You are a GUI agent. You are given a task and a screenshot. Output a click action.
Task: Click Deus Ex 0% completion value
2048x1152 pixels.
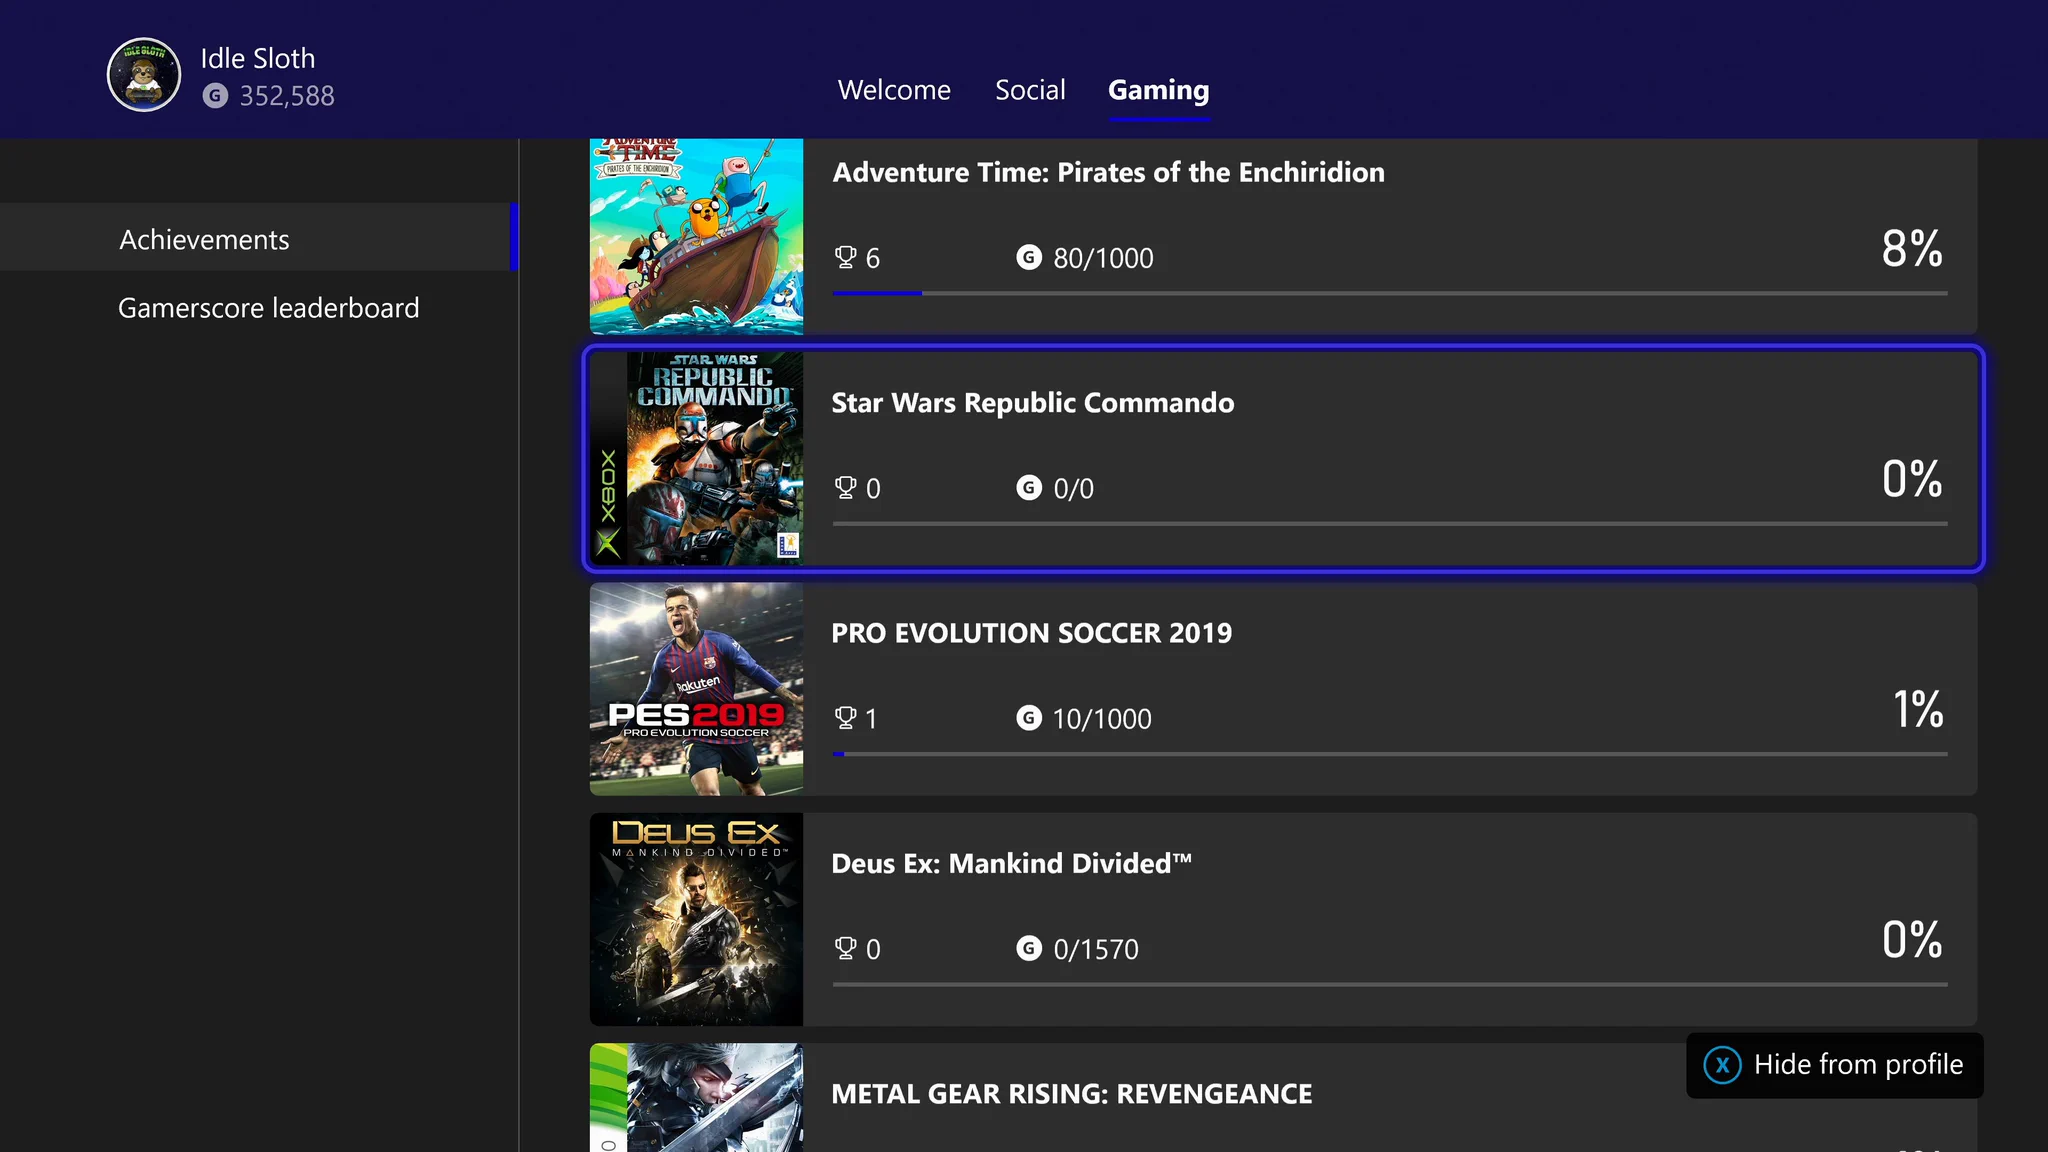[x=1912, y=940]
